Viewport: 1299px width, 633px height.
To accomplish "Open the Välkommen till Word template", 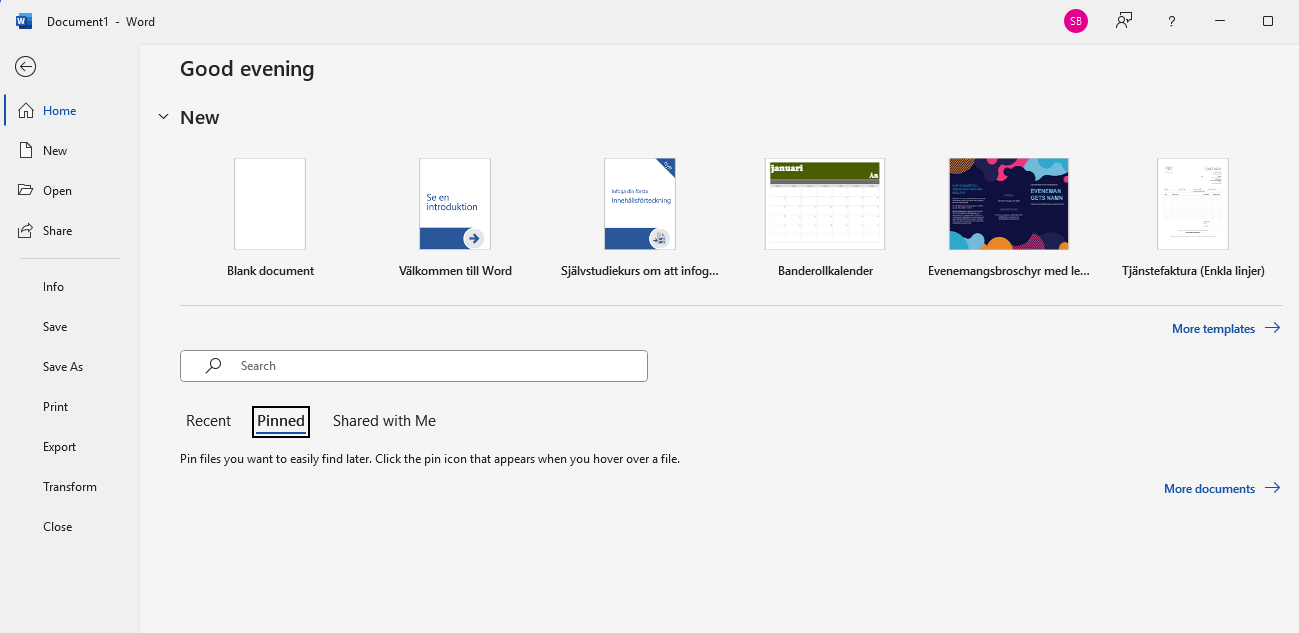I will coord(455,204).
